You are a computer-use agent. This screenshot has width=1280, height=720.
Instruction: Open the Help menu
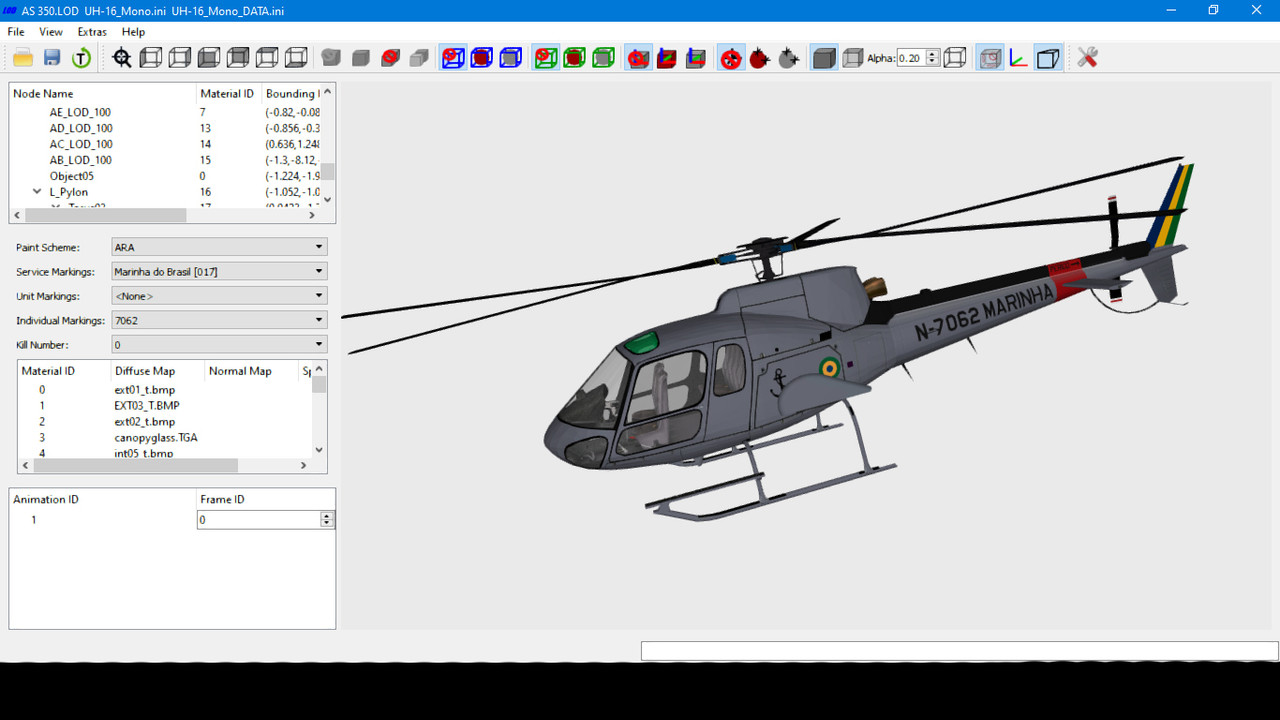133,32
